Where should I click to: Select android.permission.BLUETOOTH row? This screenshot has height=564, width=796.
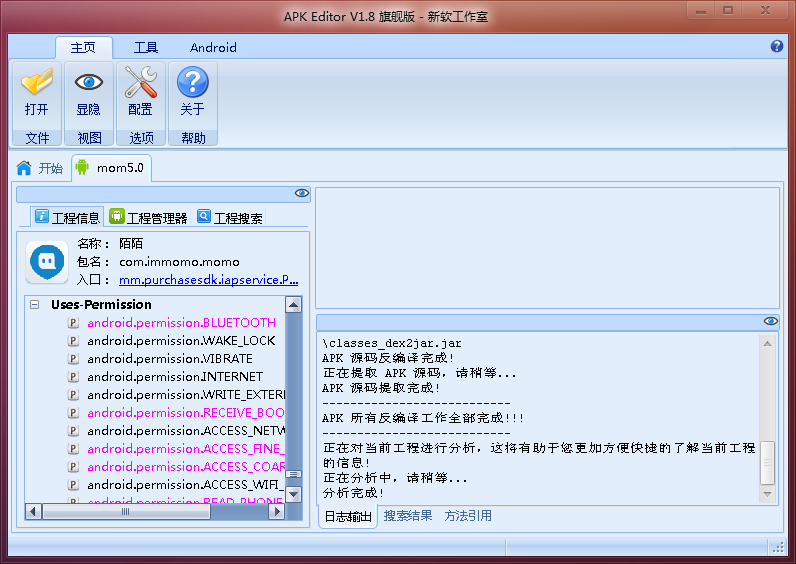[x=181, y=323]
